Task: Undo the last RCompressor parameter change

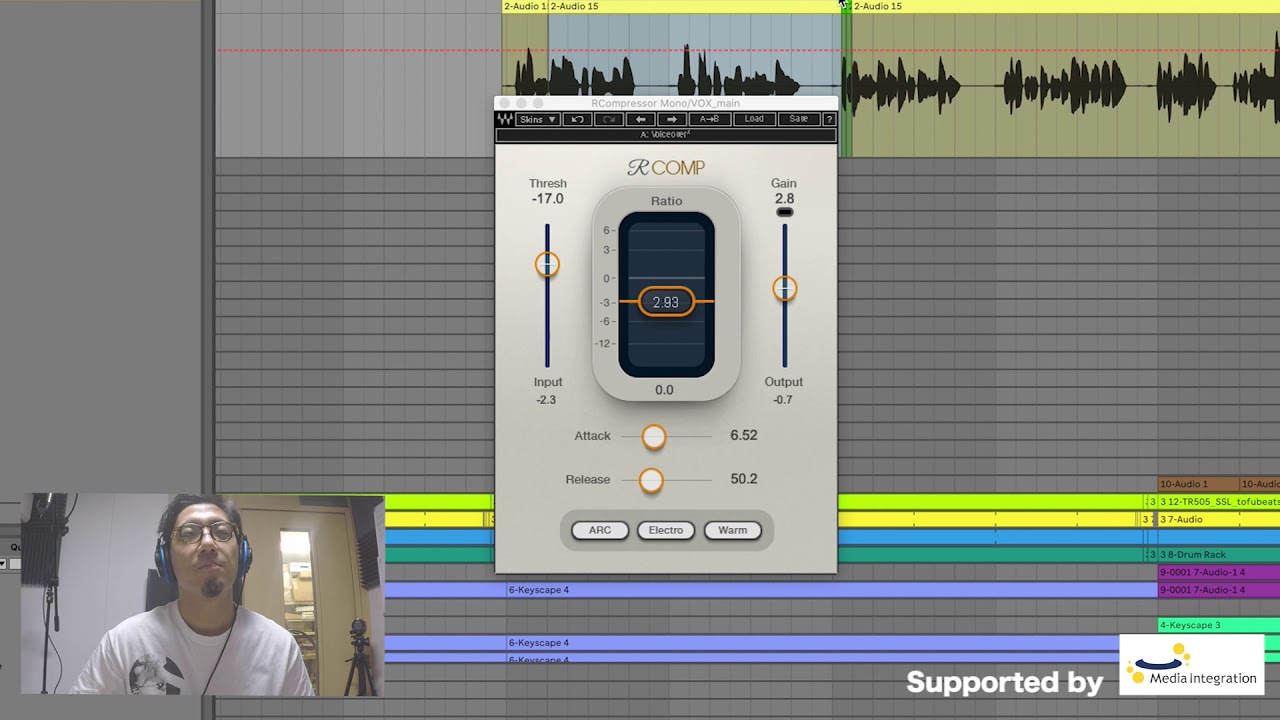Action: 577,119
